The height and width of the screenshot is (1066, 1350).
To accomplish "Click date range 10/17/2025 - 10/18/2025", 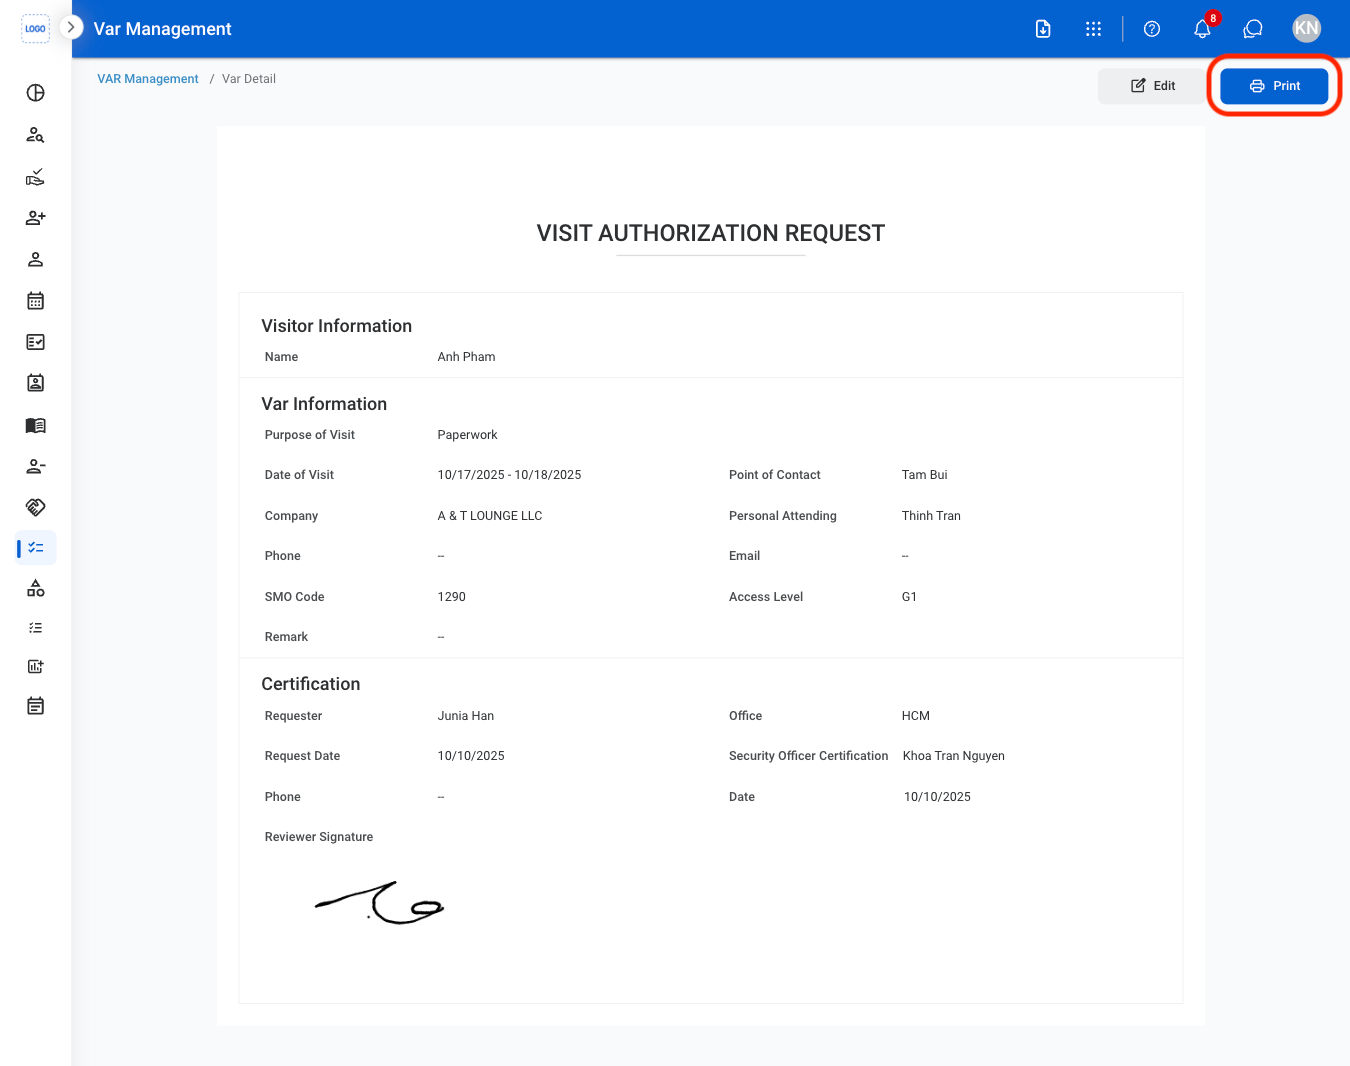I will click(x=509, y=475).
